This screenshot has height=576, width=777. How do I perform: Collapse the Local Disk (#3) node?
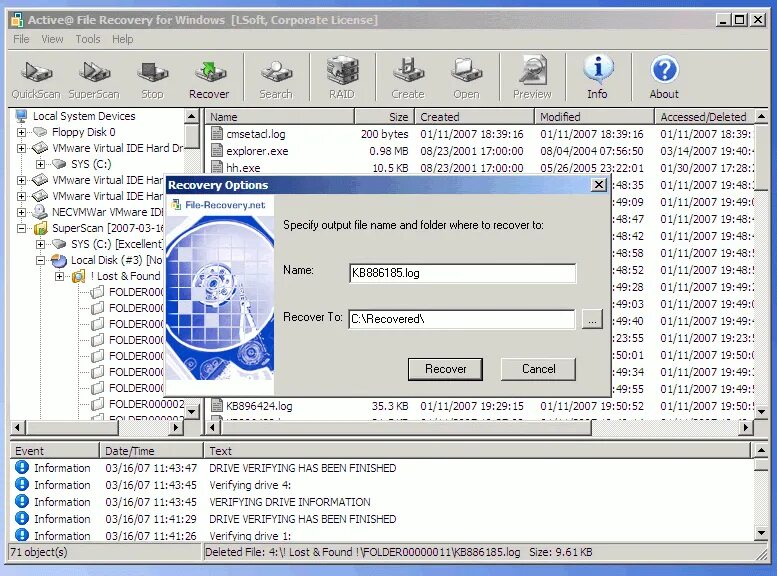41,260
